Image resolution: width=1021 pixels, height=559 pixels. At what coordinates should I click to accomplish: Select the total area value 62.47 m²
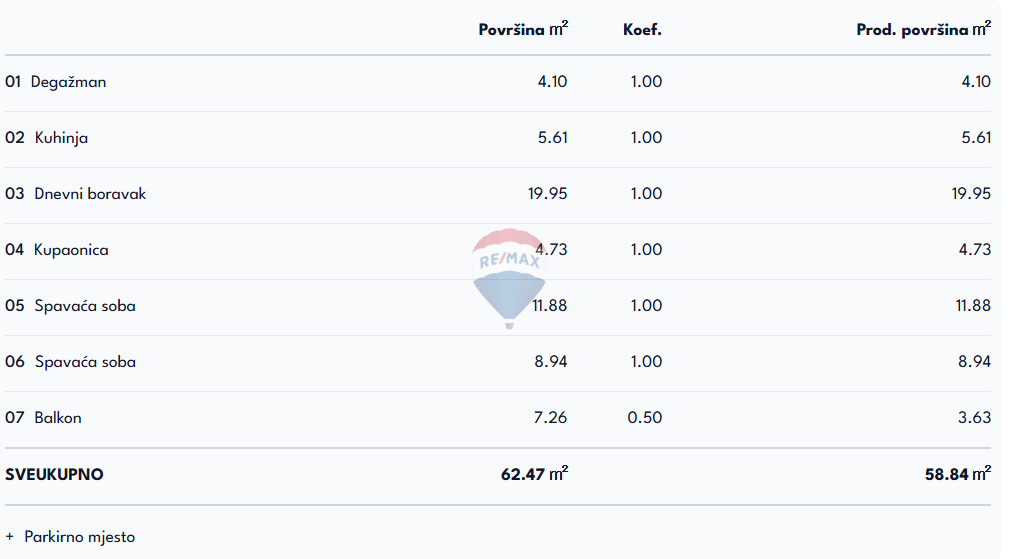coord(534,474)
